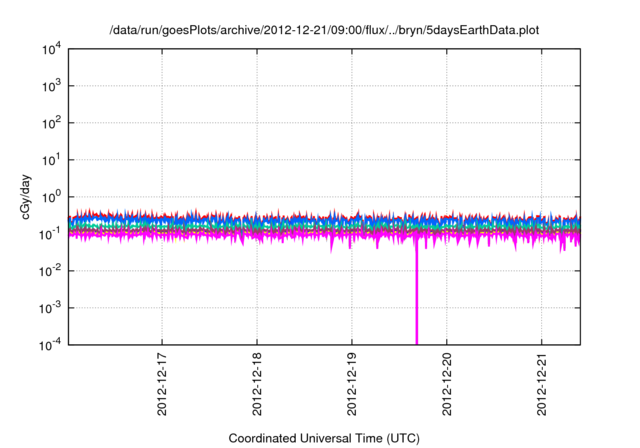
Task: Click the 2012-12-20 date label
Action: pyautogui.click(x=447, y=384)
